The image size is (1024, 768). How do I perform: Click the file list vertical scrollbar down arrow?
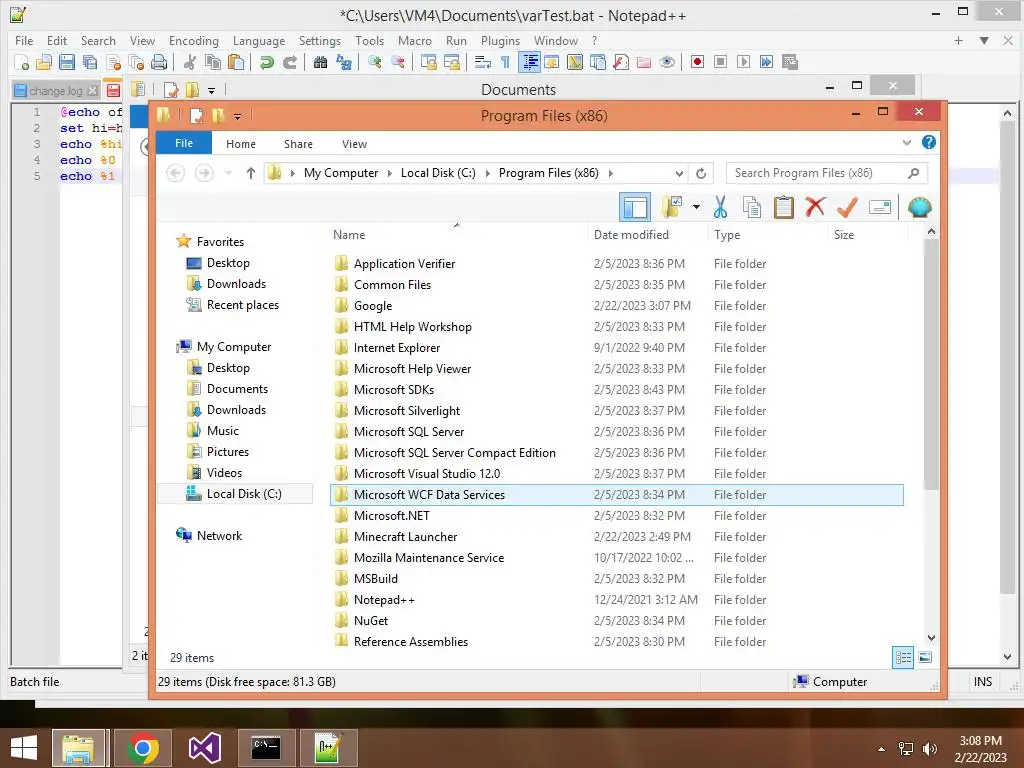pos(931,637)
